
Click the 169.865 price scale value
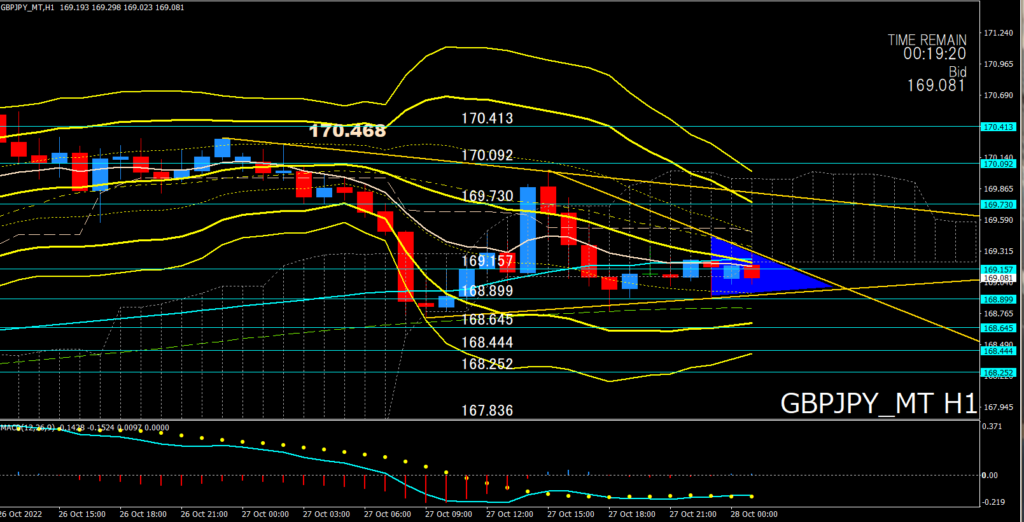pyautogui.click(x=999, y=189)
